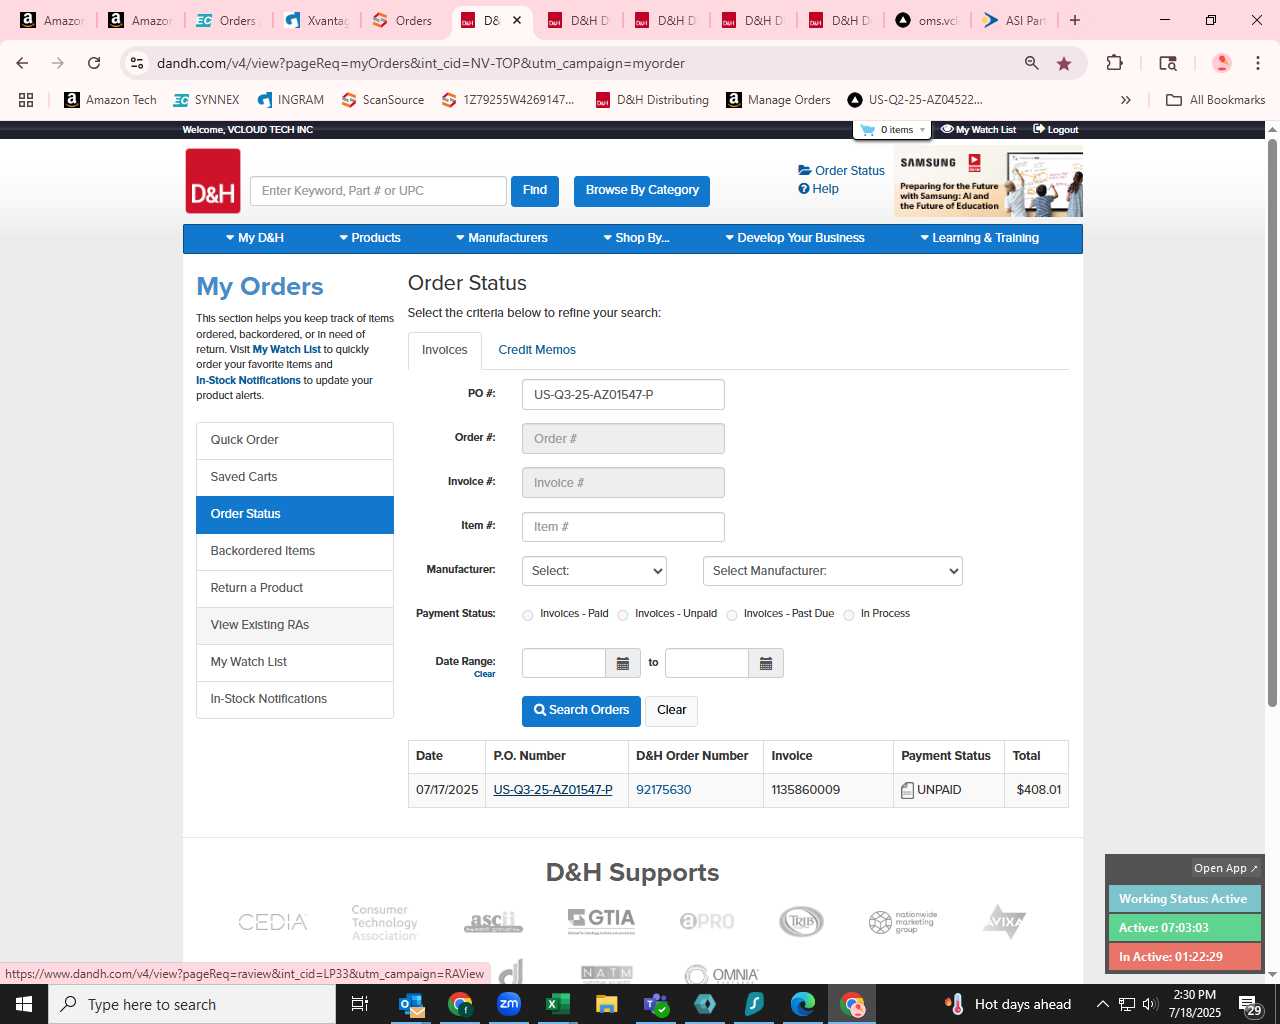Viewport: 1280px width, 1024px height.
Task: Click the End date calendar icon
Action: pyautogui.click(x=766, y=664)
